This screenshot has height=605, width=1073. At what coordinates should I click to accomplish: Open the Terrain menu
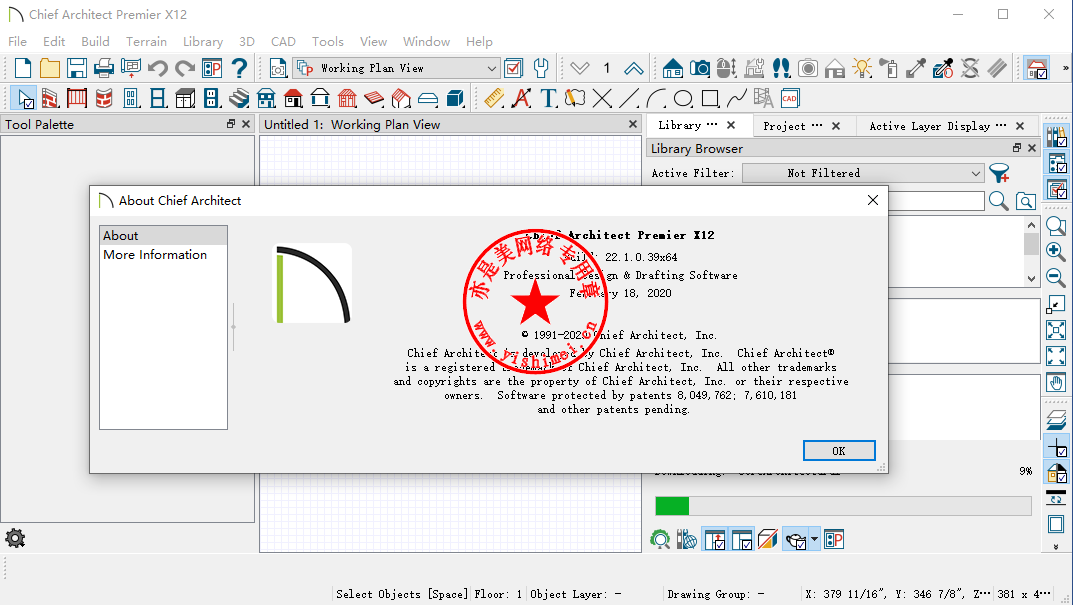click(146, 42)
